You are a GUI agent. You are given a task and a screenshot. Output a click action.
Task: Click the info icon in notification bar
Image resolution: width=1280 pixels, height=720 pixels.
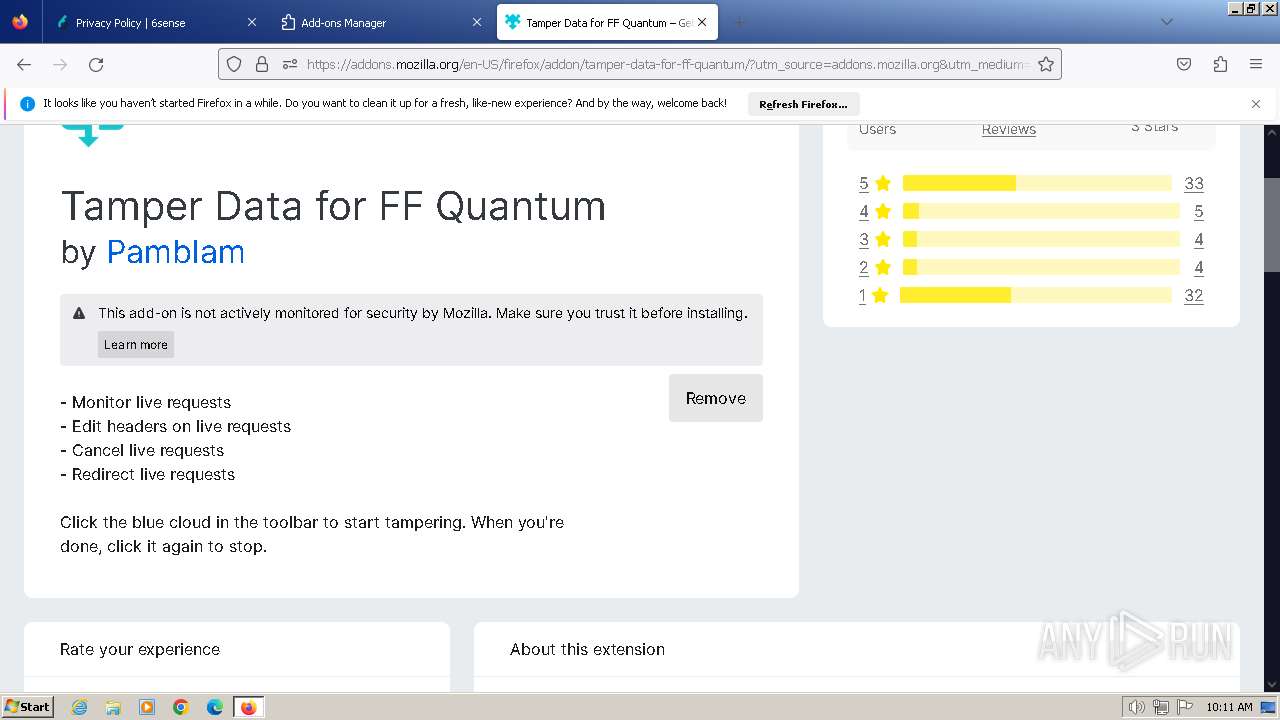point(27,104)
